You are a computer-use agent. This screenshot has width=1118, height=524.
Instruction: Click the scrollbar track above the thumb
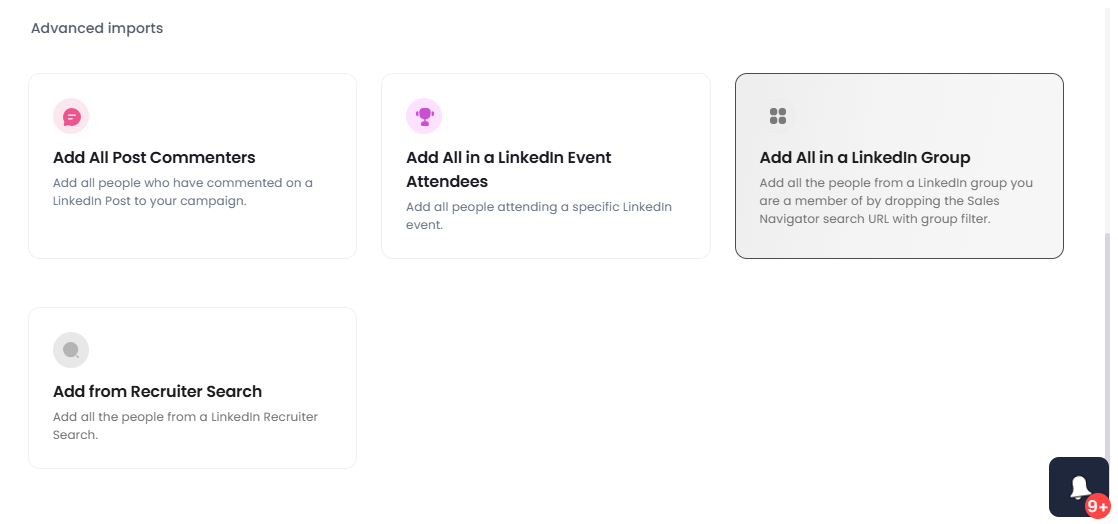[1108, 114]
